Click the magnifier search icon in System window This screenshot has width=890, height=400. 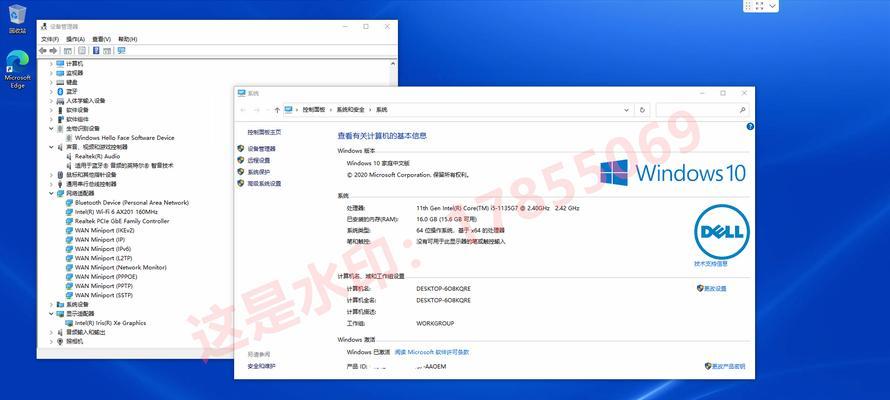coord(742,110)
